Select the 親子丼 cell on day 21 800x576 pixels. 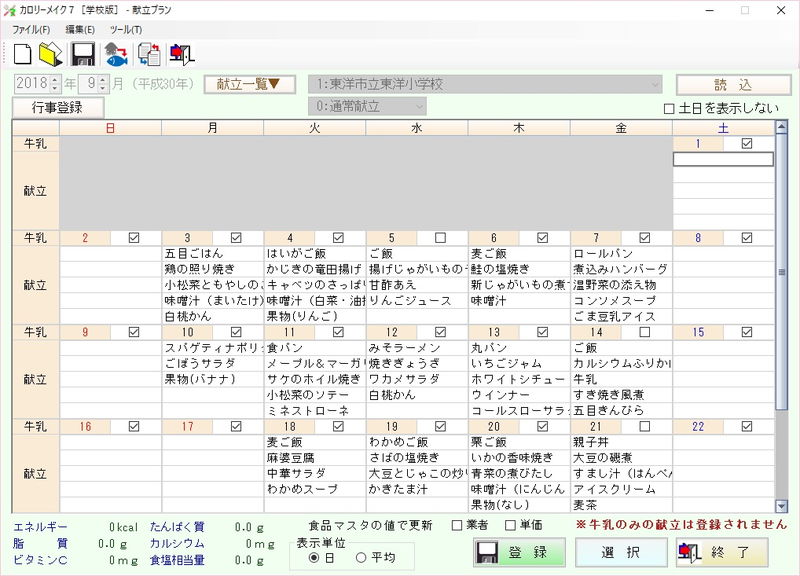[621, 442]
